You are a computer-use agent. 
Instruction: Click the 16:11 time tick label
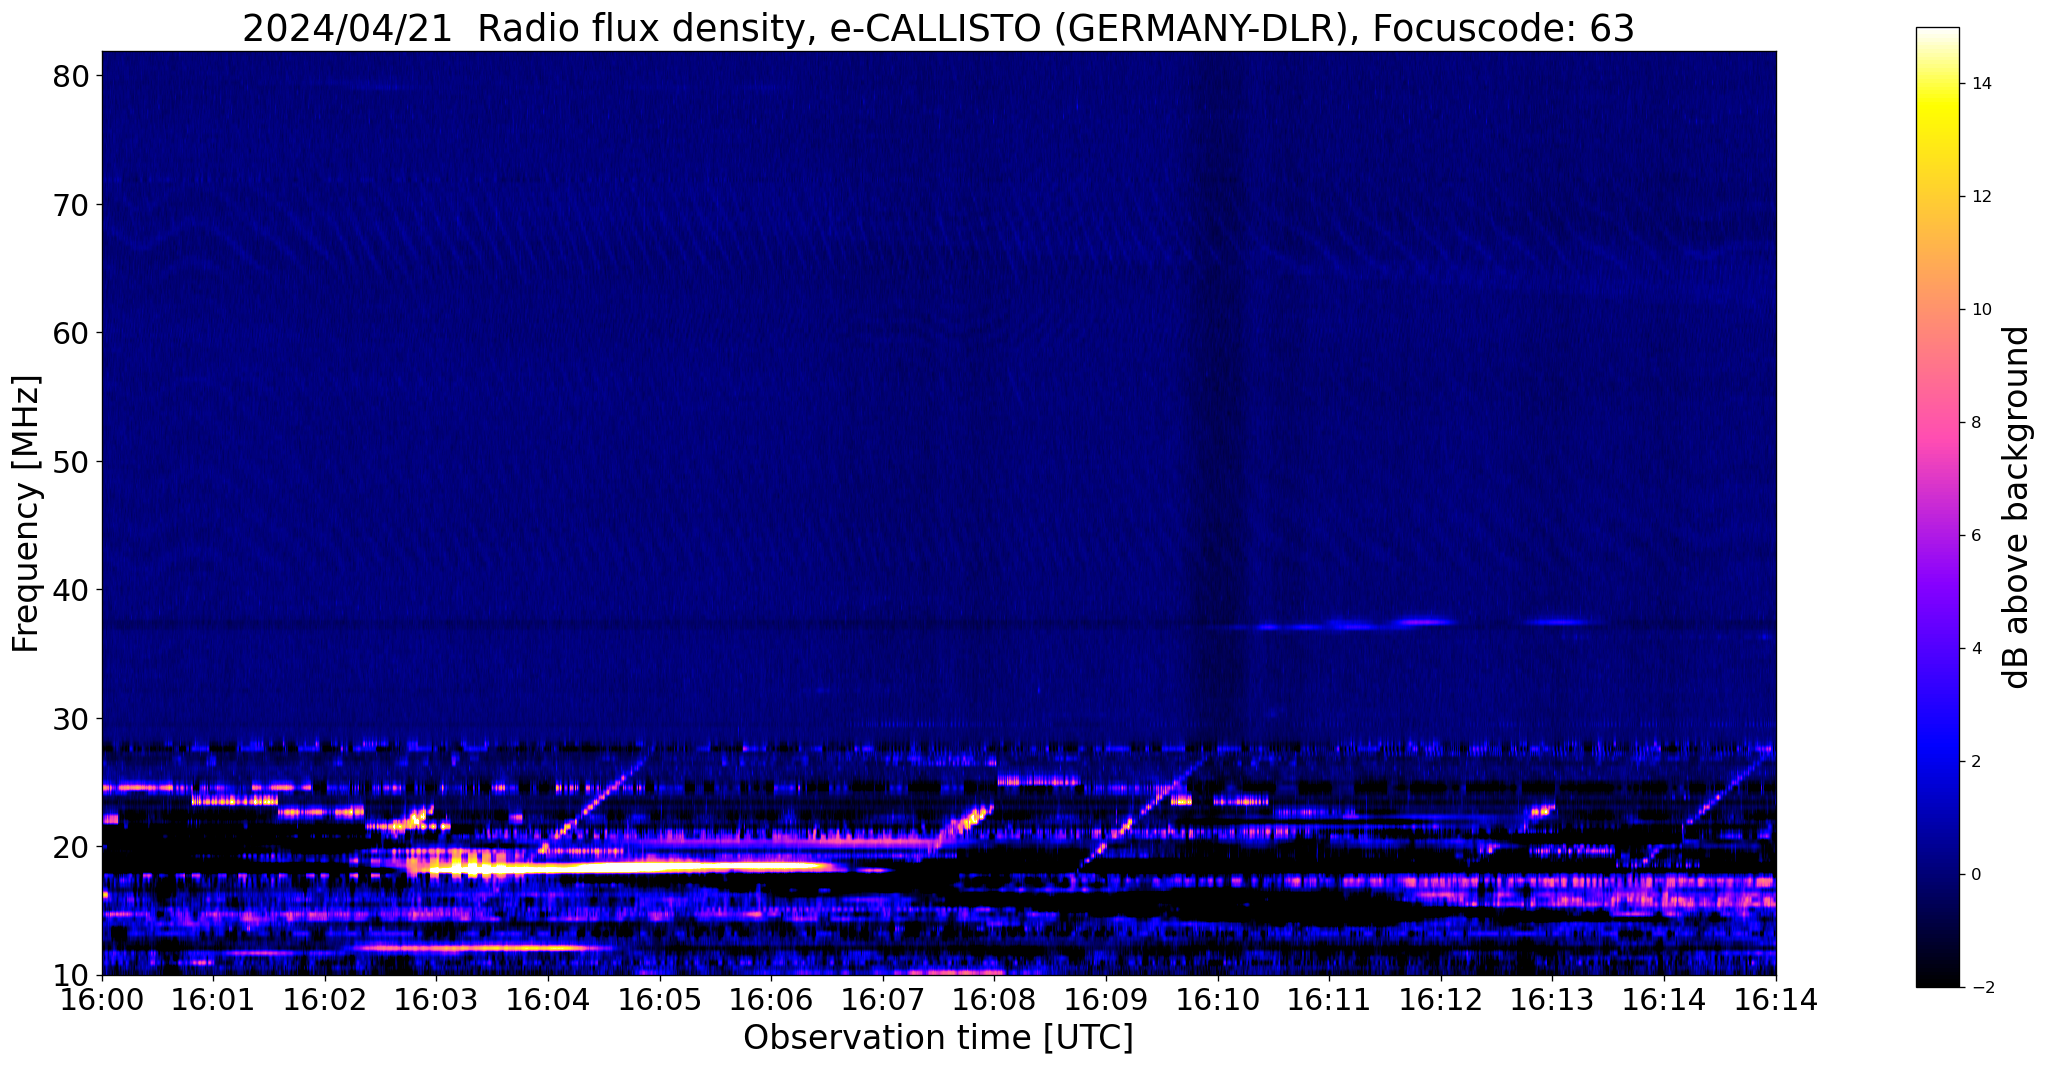(1329, 1000)
